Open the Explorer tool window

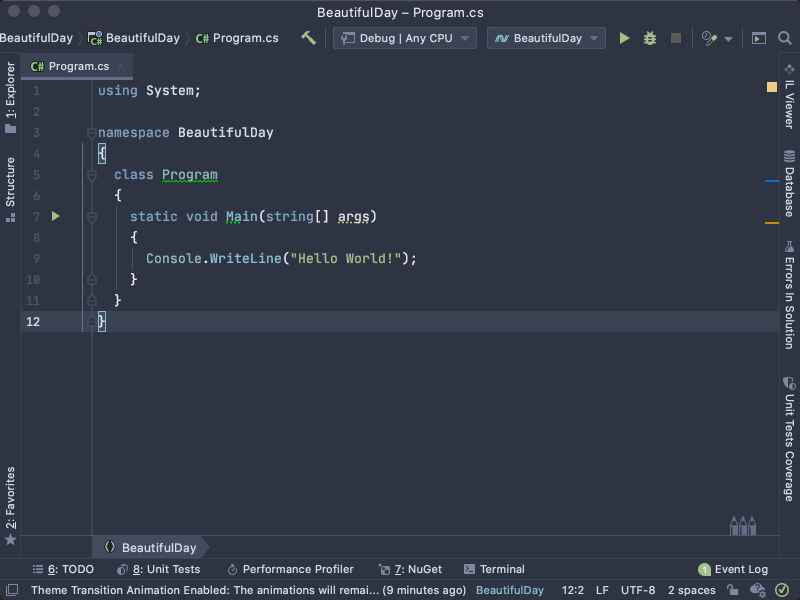click(10, 97)
